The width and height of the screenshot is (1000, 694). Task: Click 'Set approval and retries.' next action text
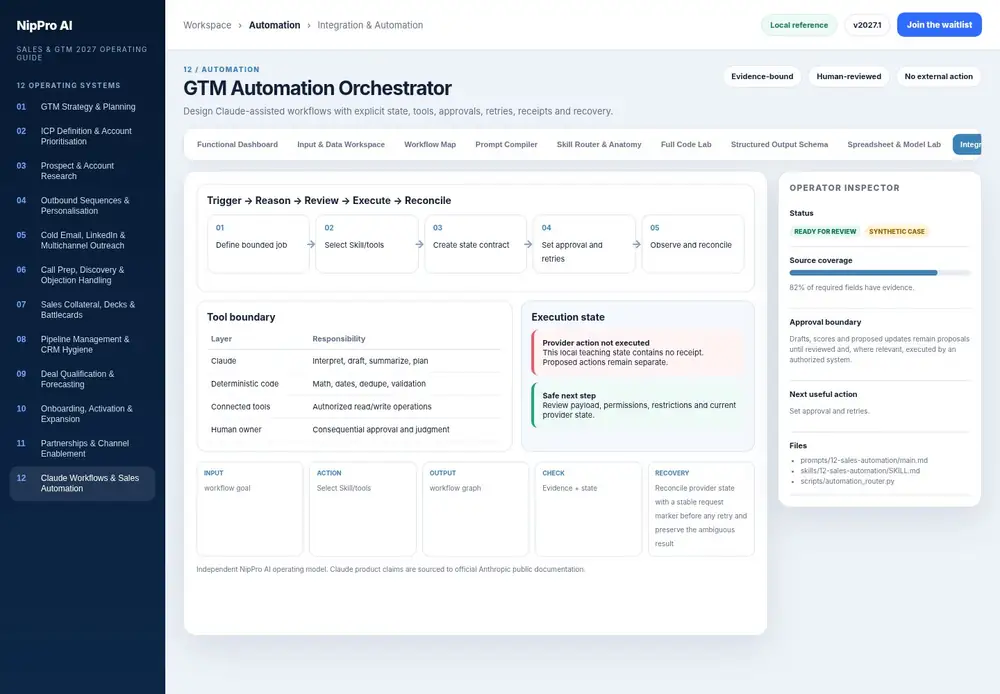tap(829, 411)
